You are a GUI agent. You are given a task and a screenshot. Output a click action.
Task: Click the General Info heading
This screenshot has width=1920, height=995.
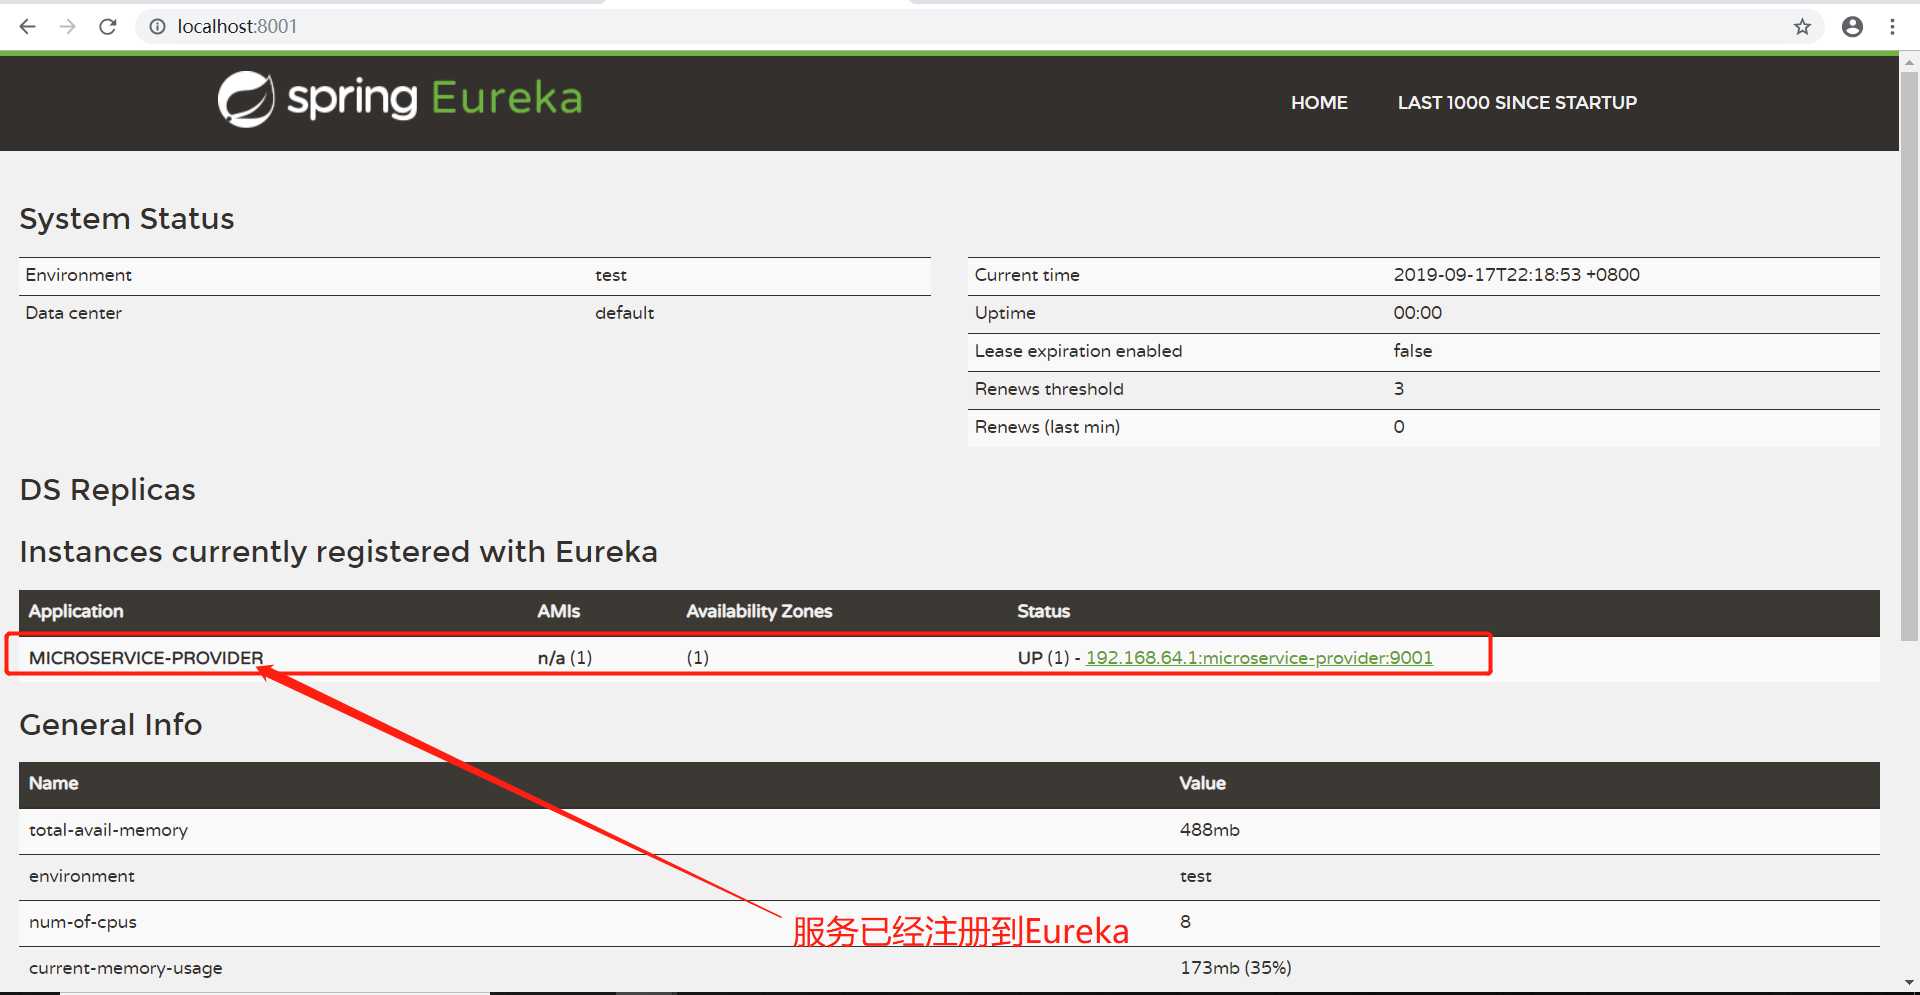(111, 725)
